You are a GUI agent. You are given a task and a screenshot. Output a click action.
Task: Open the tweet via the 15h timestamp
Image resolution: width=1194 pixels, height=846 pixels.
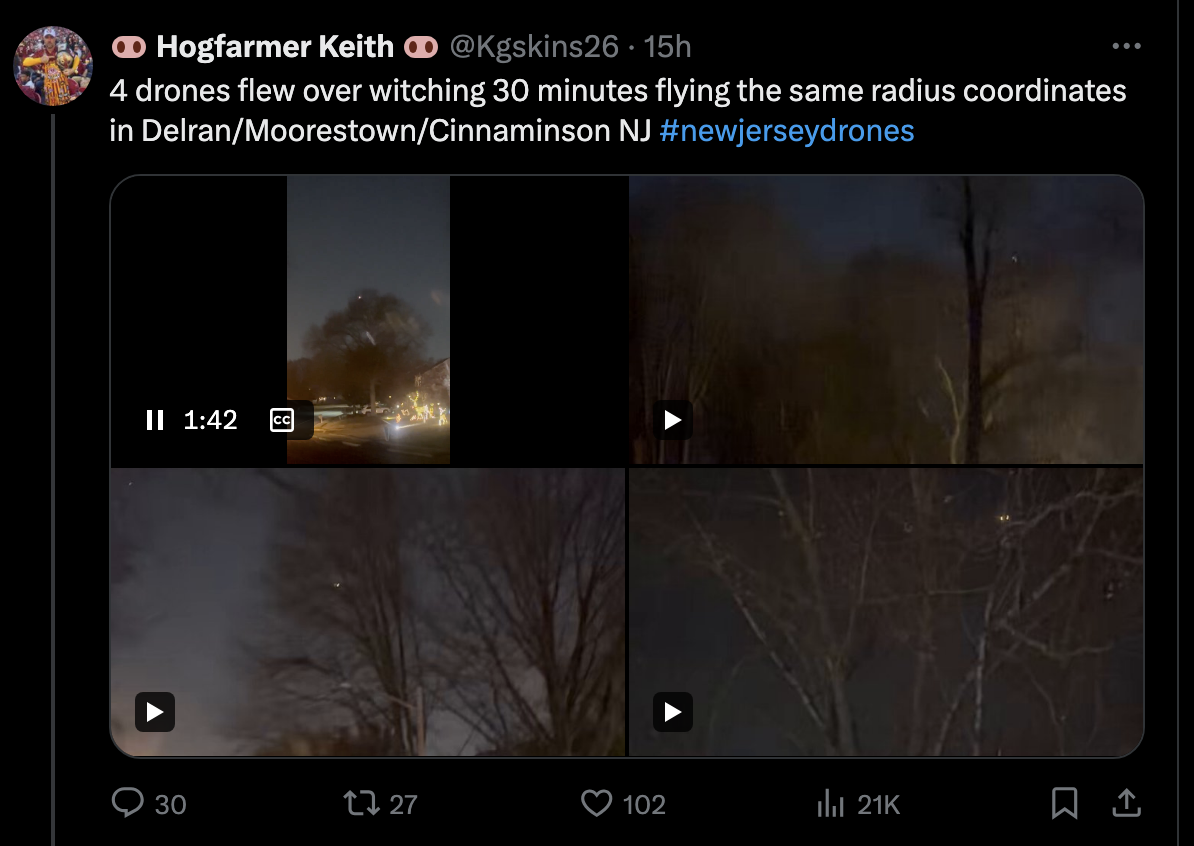click(x=668, y=46)
